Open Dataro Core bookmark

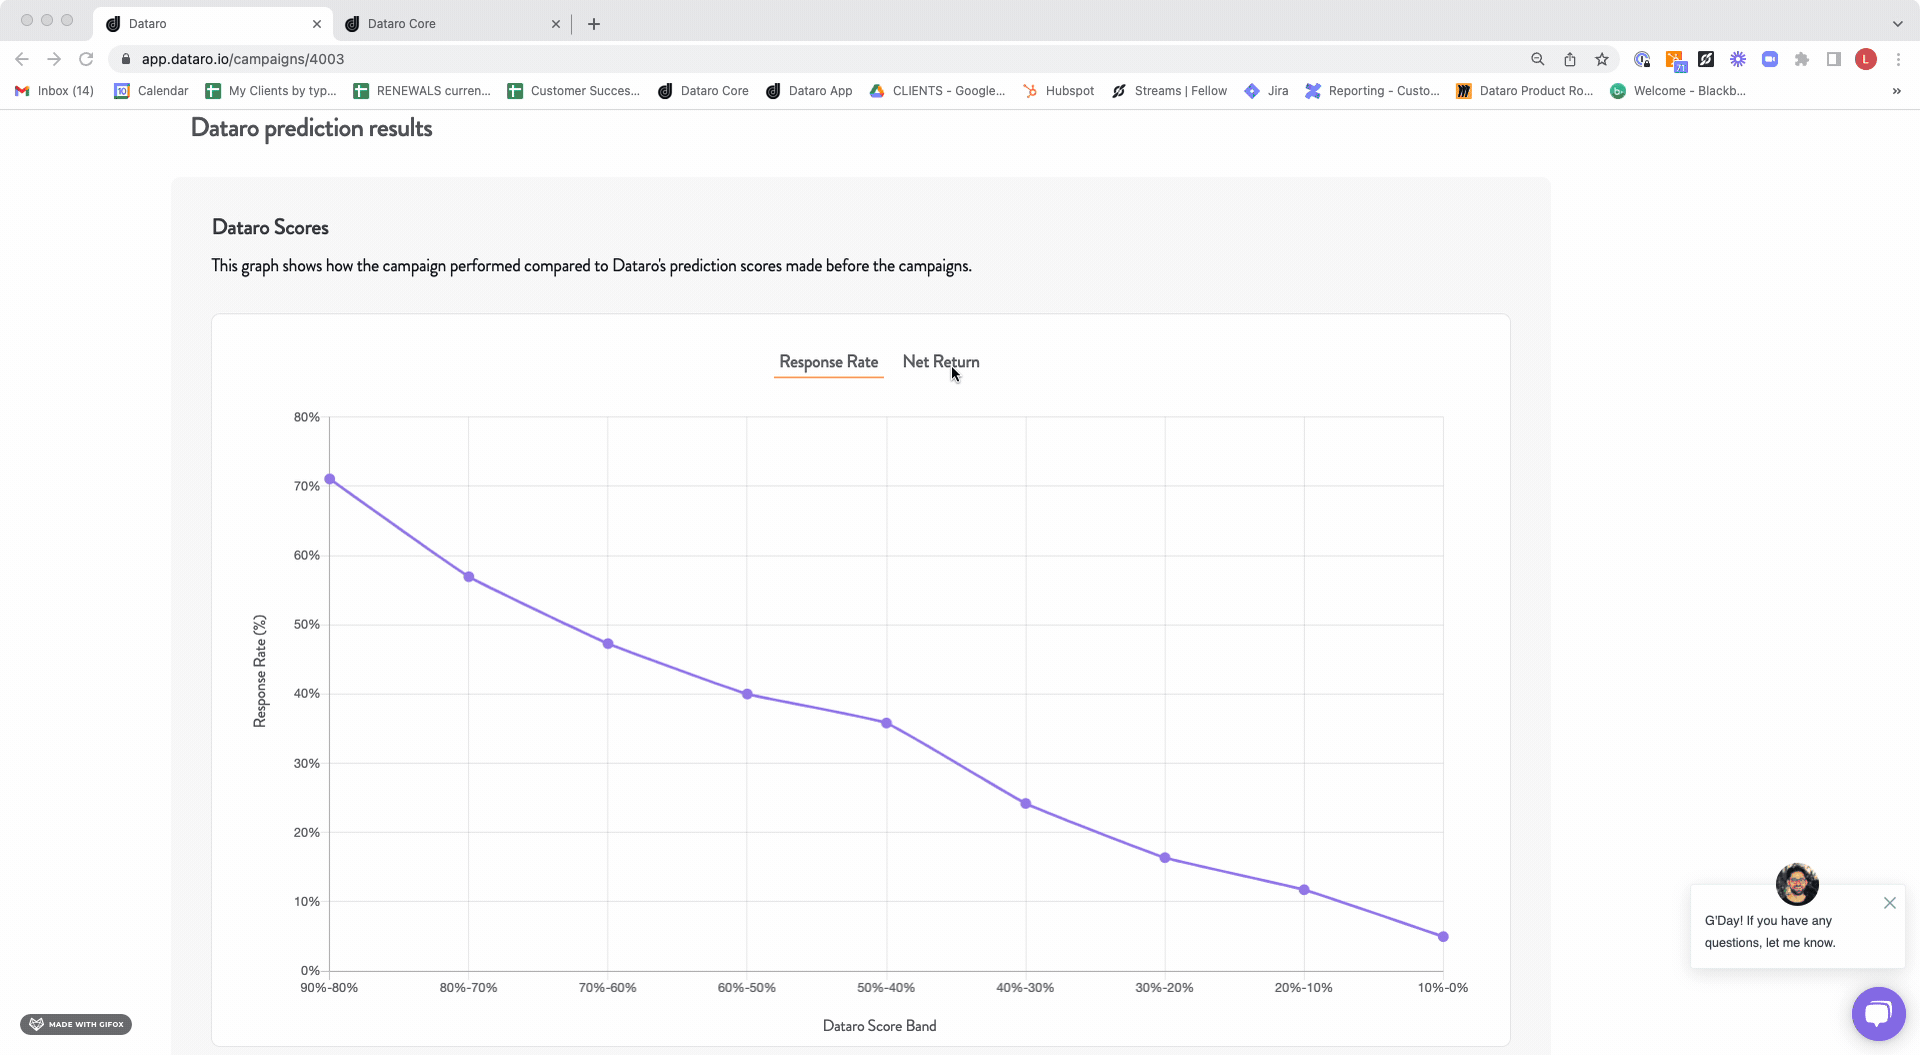pyautogui.click(x=703, y=91)
